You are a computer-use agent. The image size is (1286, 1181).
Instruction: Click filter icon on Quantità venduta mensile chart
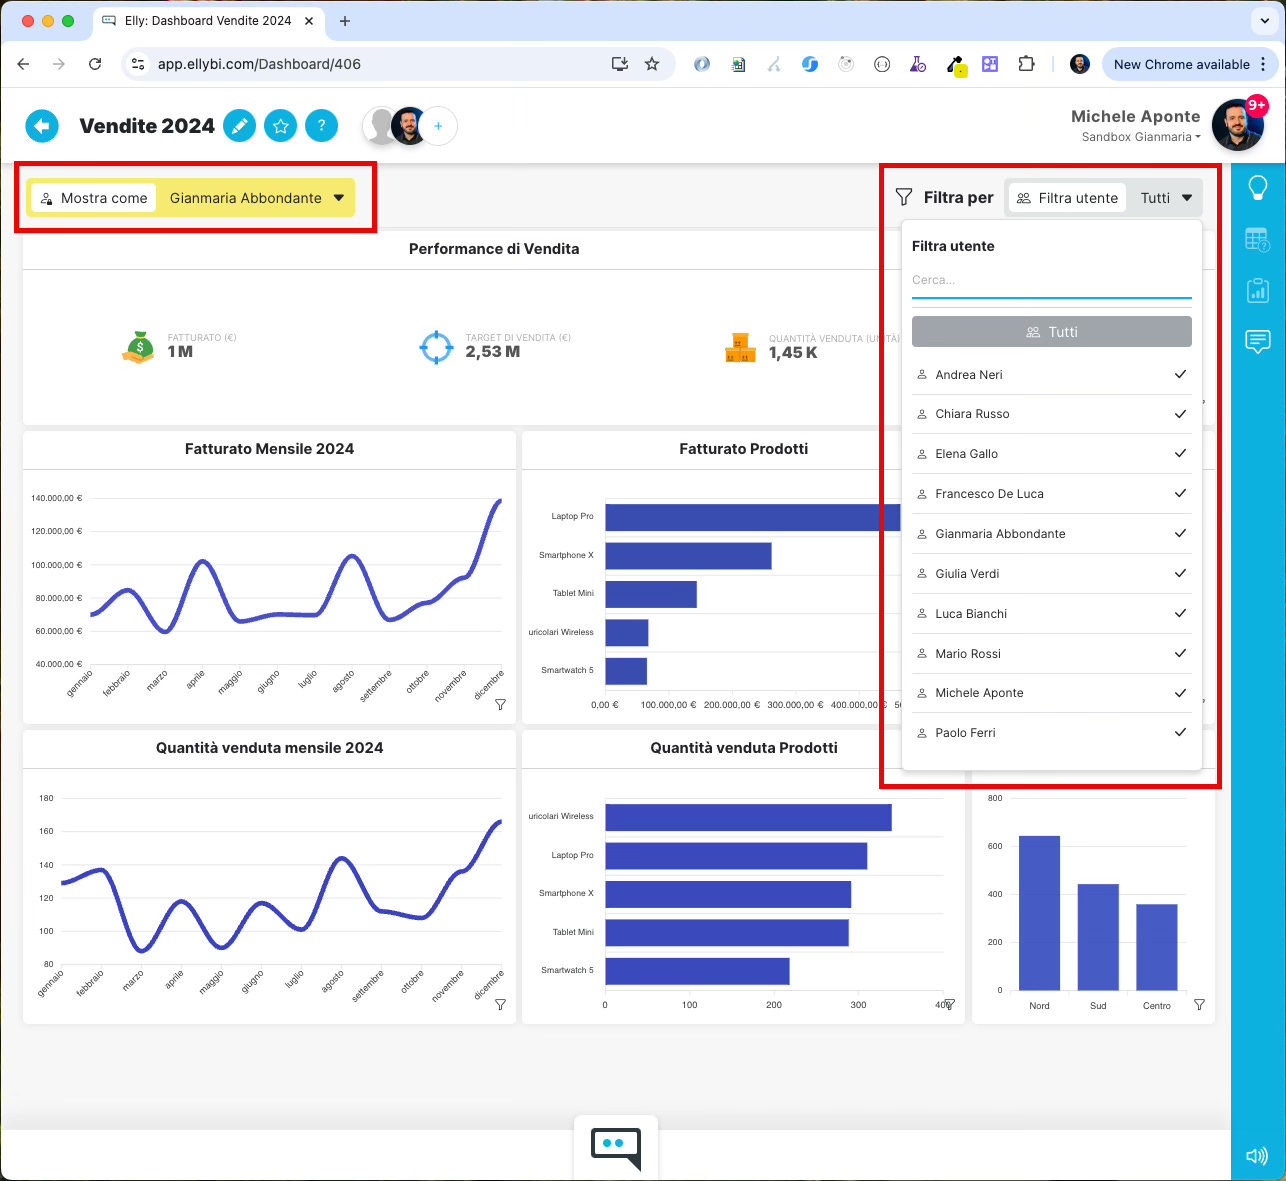click(500, 1004)
